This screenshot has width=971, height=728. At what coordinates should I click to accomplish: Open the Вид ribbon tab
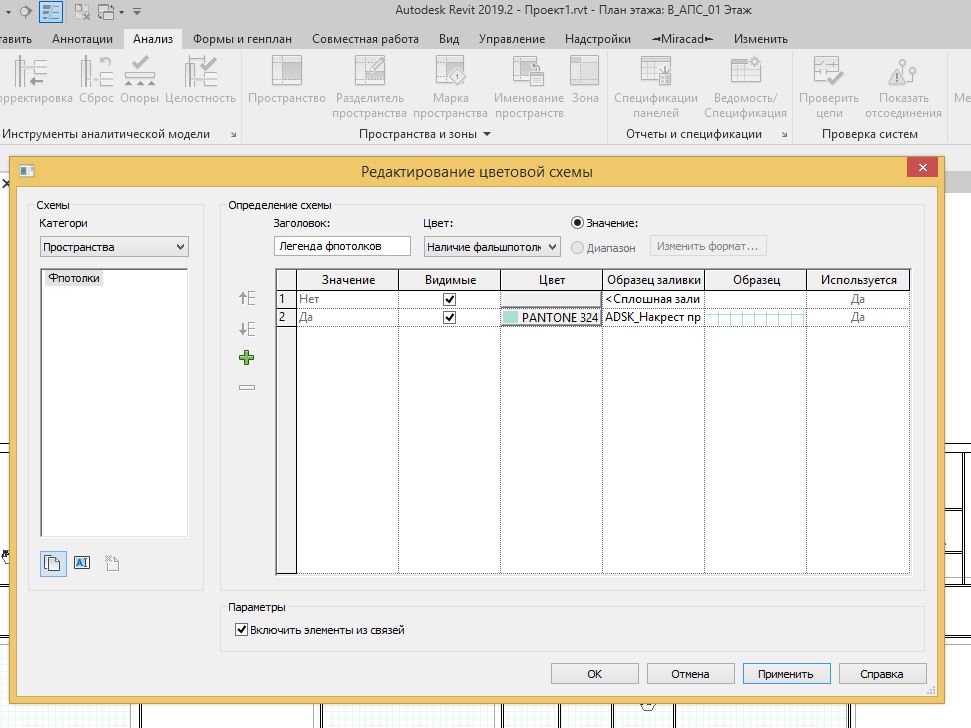[x=449, y=38]
